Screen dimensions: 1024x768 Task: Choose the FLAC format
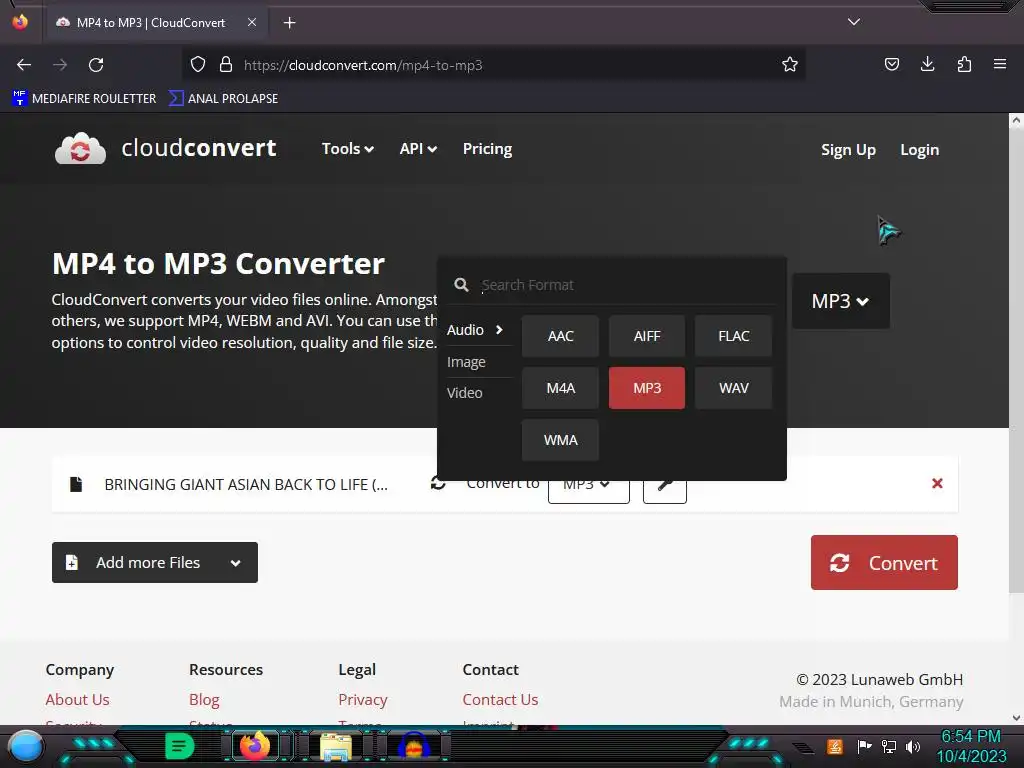pyautogui.click(x=733, y=336)
